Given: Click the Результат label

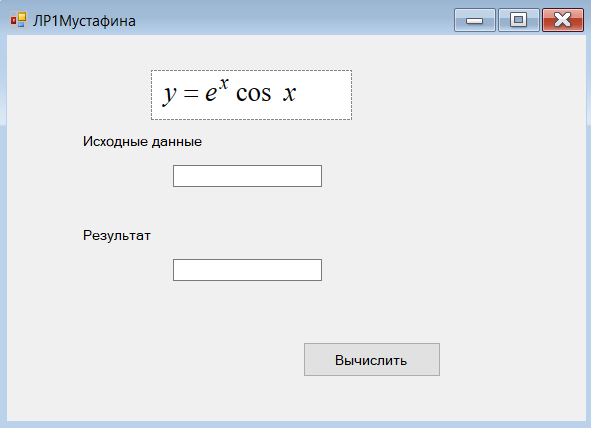Looking at the screenshot, I should click(x=117, y=235).
